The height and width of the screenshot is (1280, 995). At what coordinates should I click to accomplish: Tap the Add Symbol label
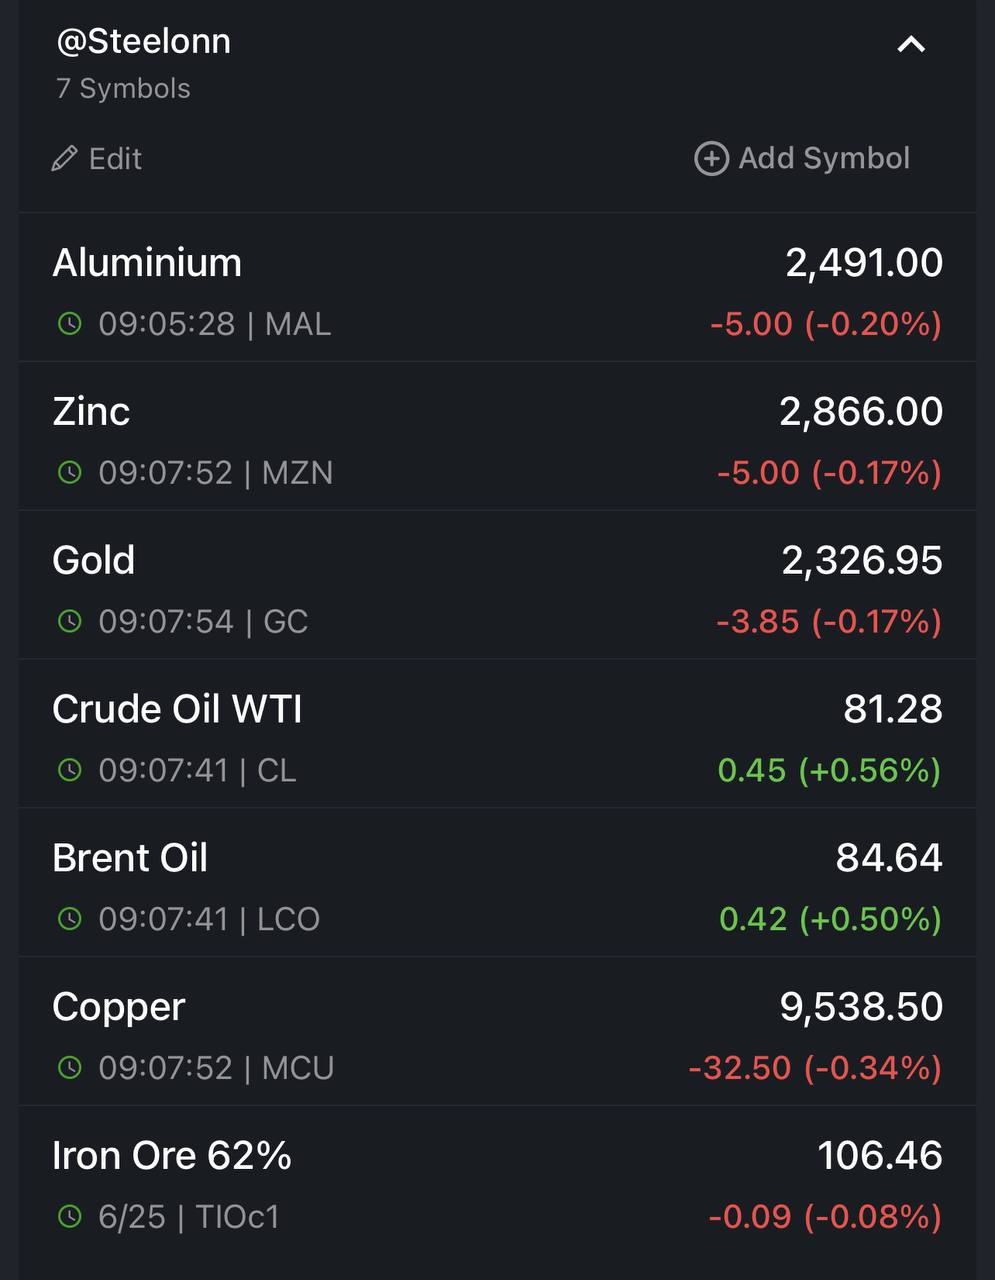tap(824, 158)
